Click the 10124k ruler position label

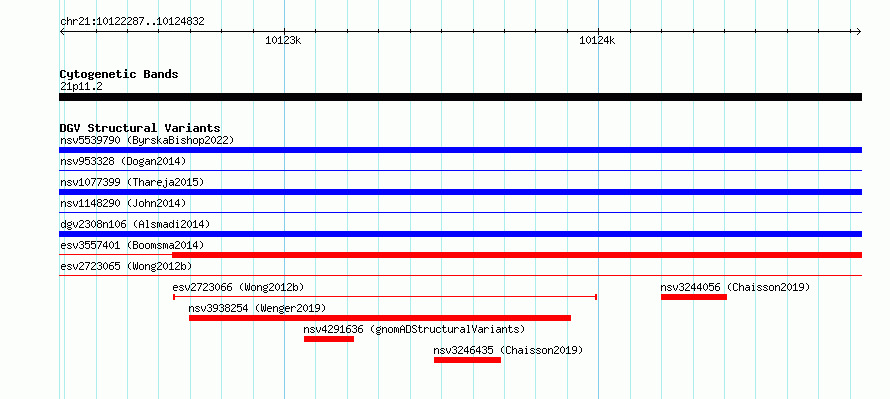coord(597,40)
